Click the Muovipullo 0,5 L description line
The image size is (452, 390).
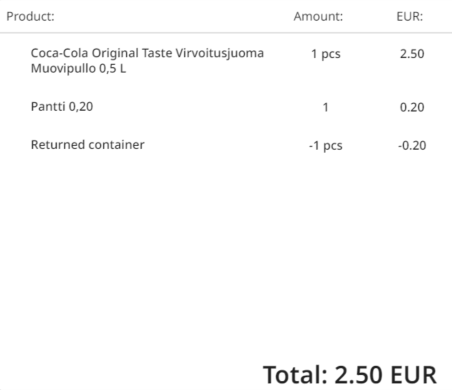point(78,69)
